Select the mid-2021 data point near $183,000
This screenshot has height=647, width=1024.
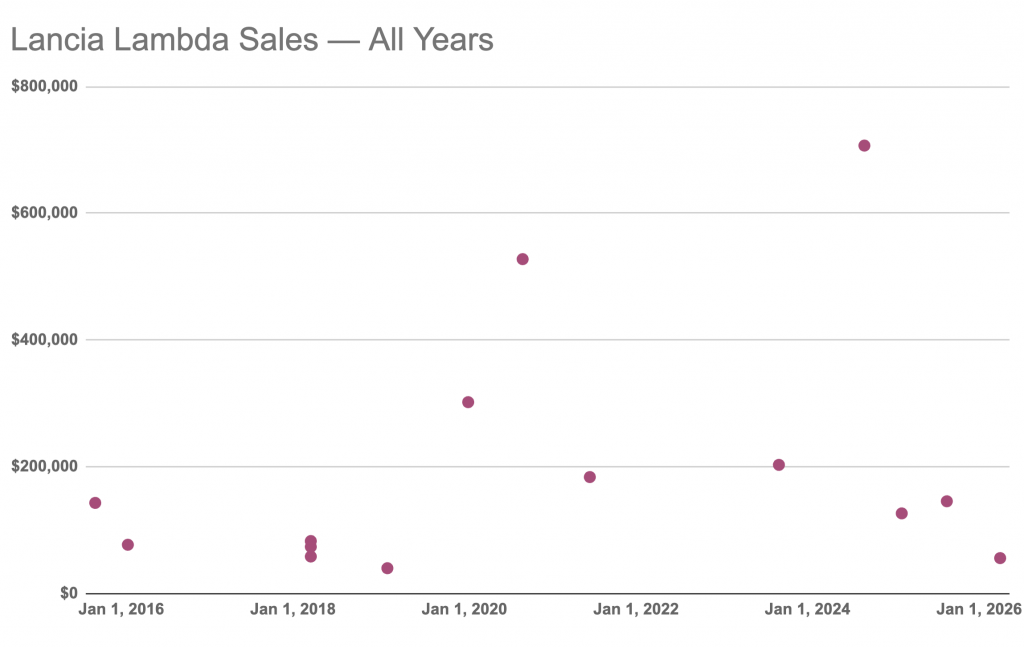coord(590,477)
